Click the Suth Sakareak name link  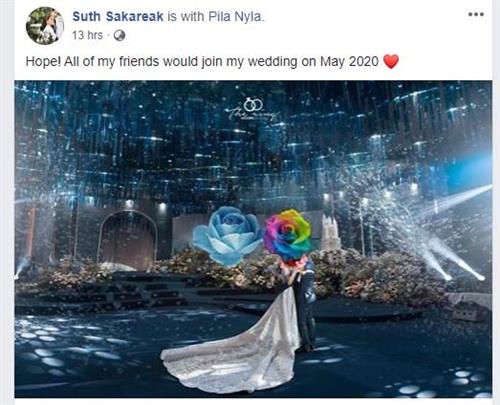click(x=118, y=16)
